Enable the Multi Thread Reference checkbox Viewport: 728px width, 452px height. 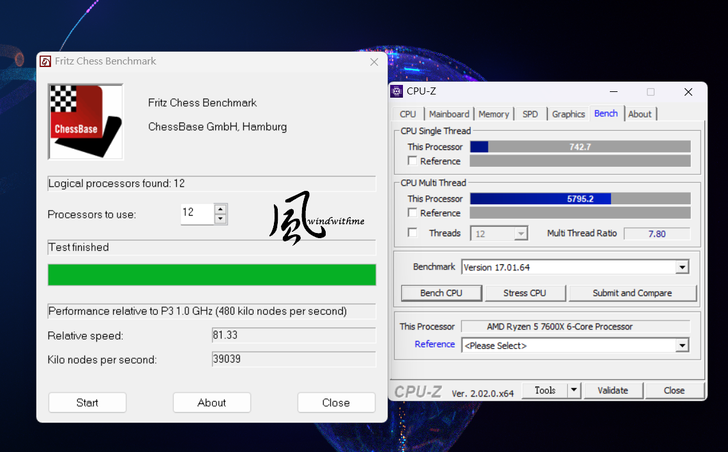[x=412, y=213]
